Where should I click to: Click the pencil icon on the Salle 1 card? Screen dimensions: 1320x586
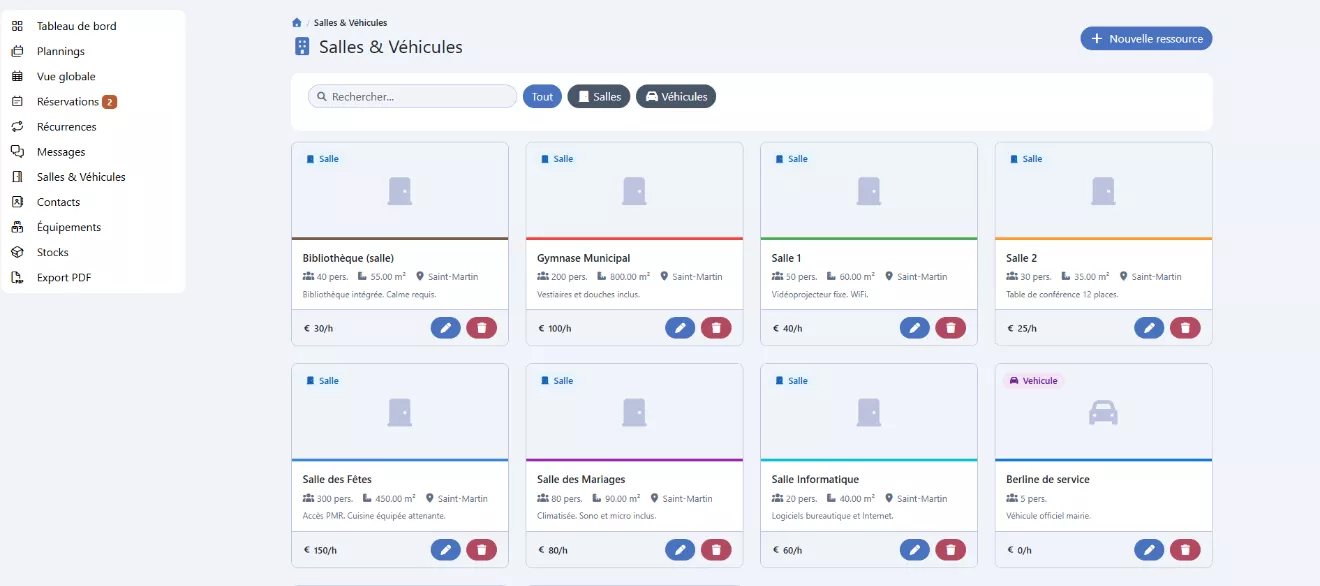pyautogui.click(x=914, y=328)
